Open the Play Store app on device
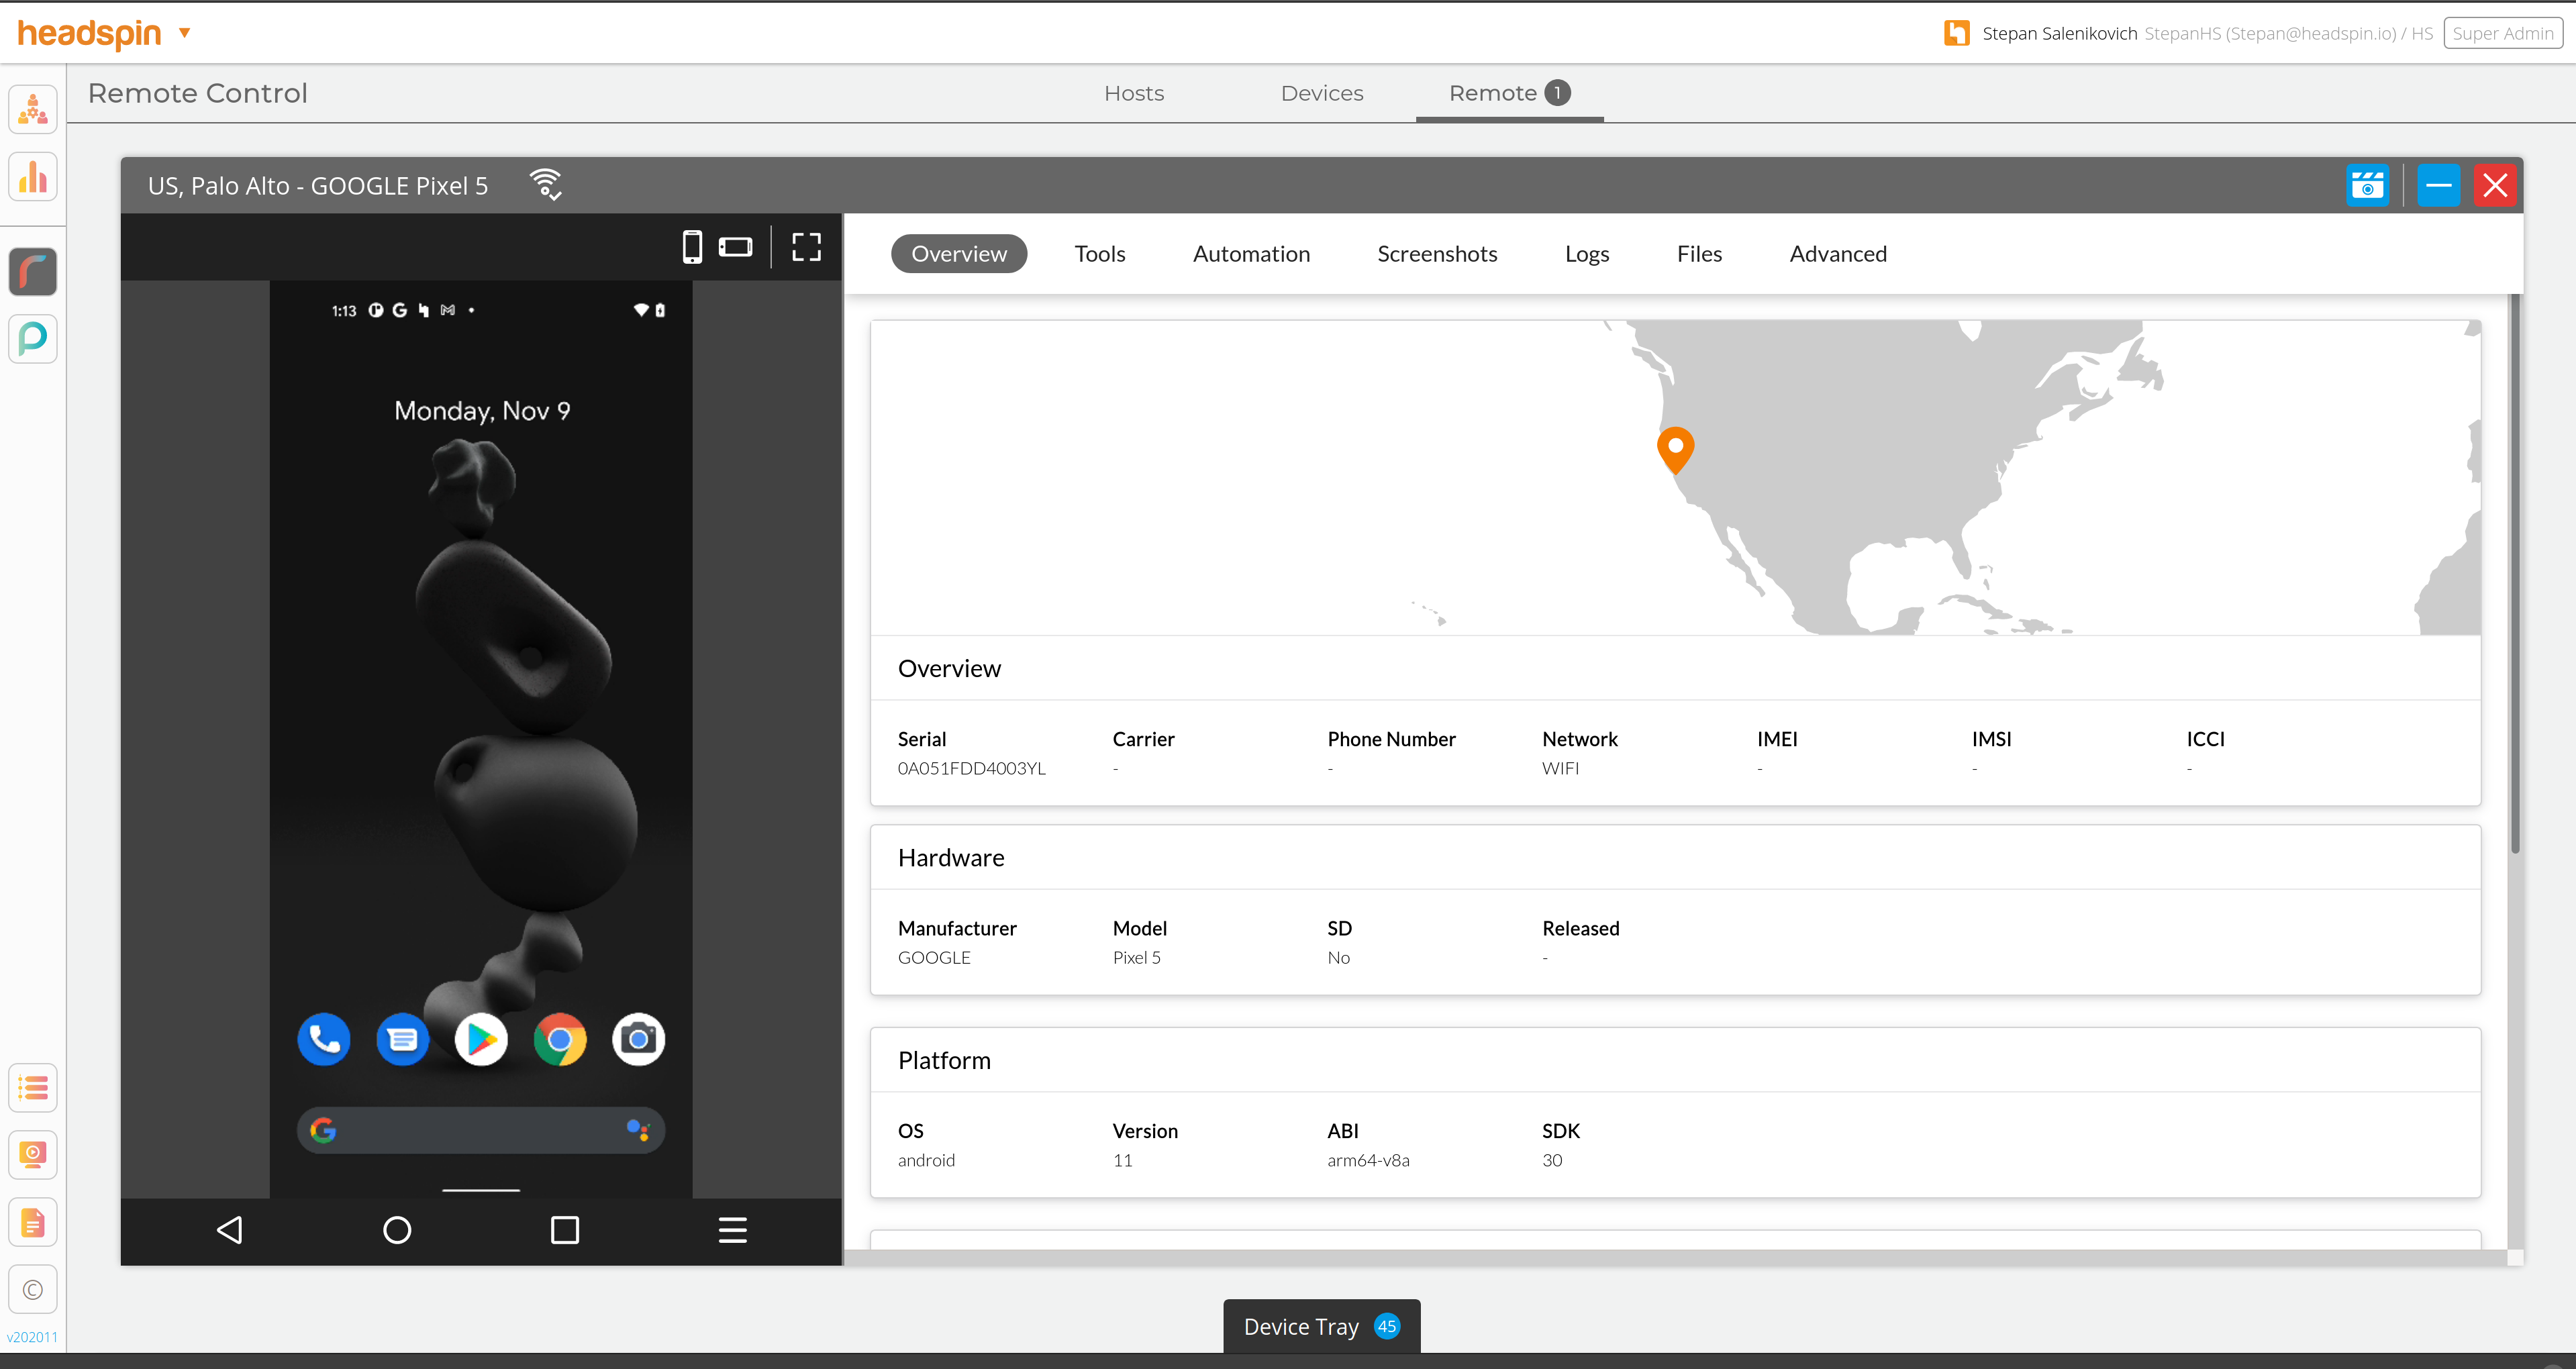The height and width of the screenshot is (1369, 2576). pyautogui.click(x=481, y=1040)
